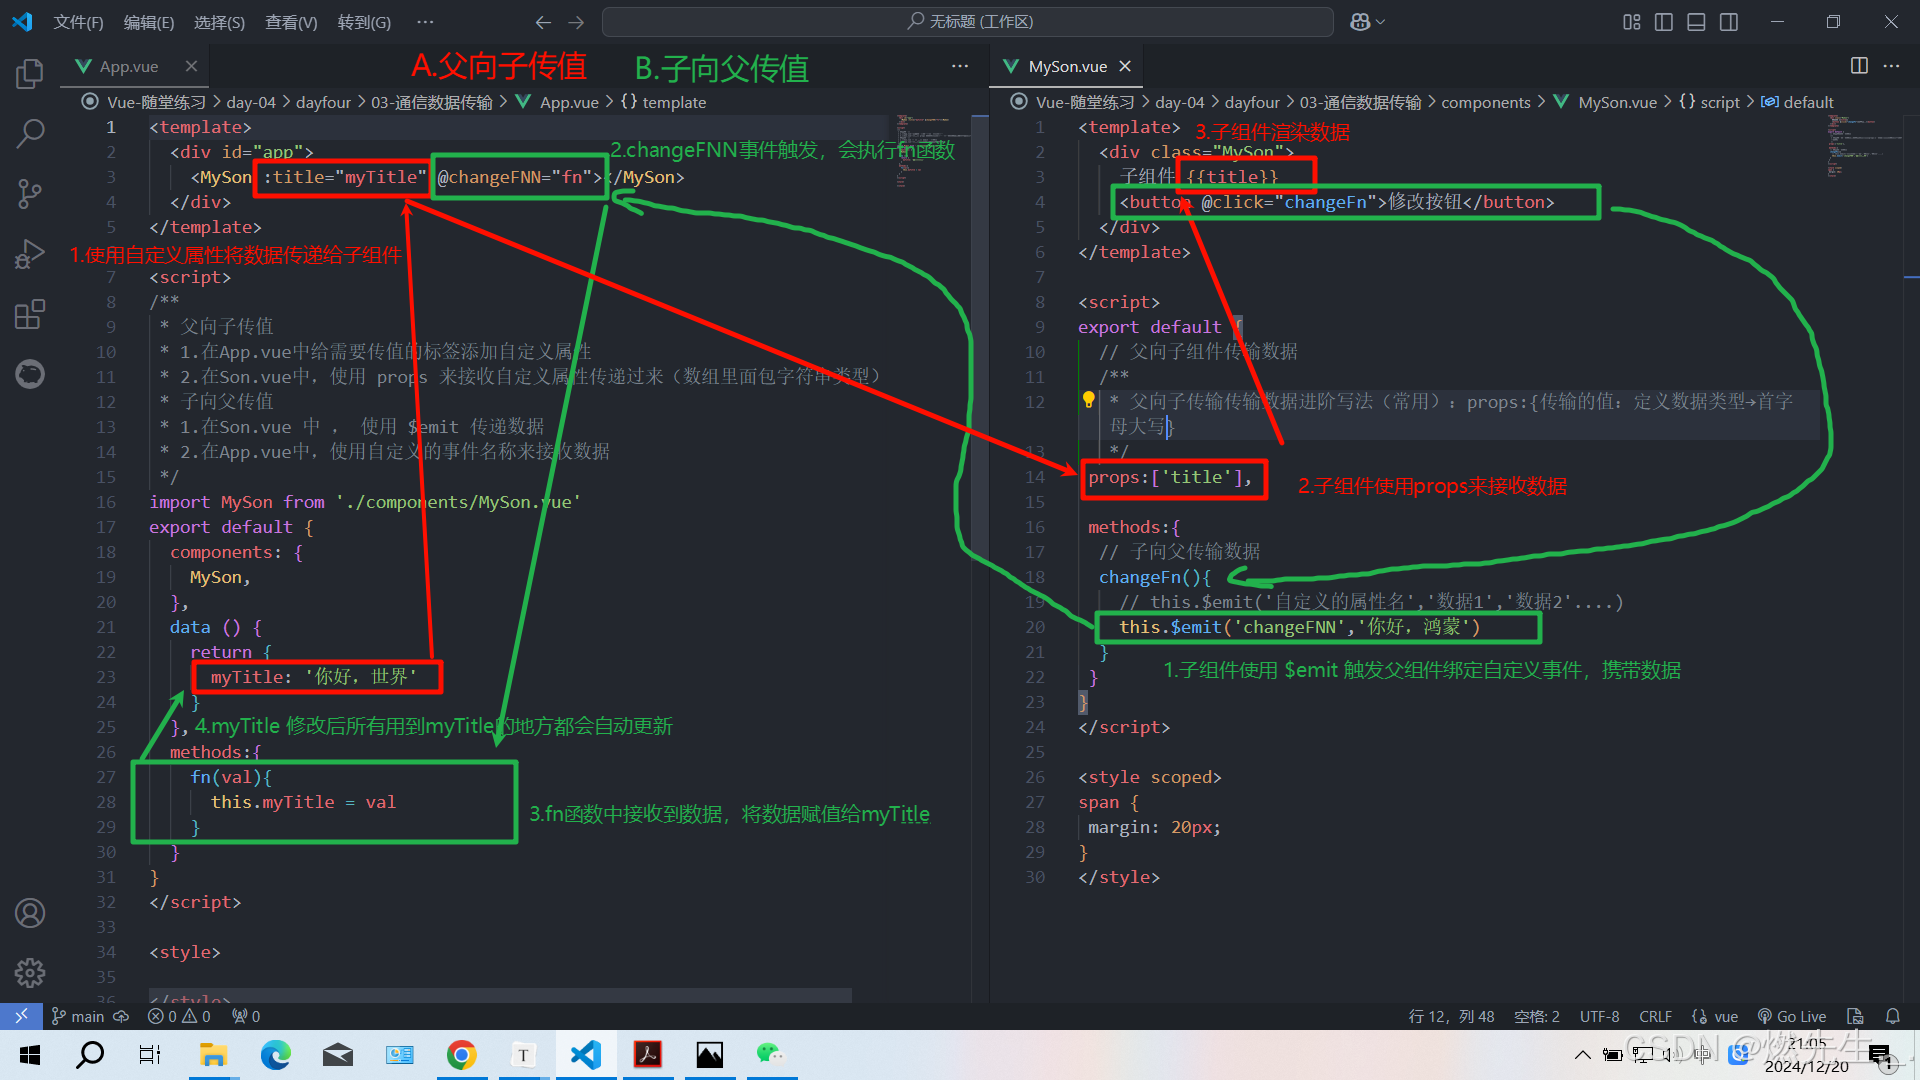The image size is (1920, 1080).
Task: Open the 文件 menu
Action: [x=78, y=21]
